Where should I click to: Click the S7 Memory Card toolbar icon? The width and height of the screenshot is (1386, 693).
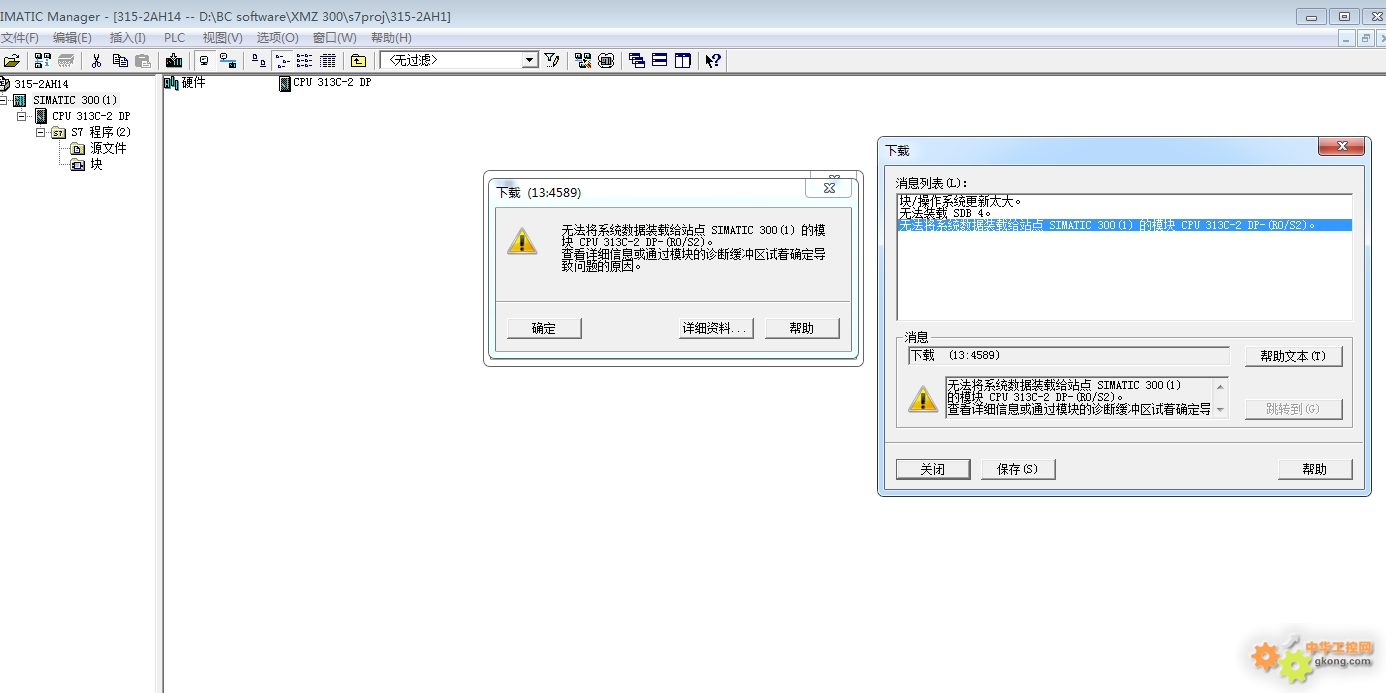(66, 61)
